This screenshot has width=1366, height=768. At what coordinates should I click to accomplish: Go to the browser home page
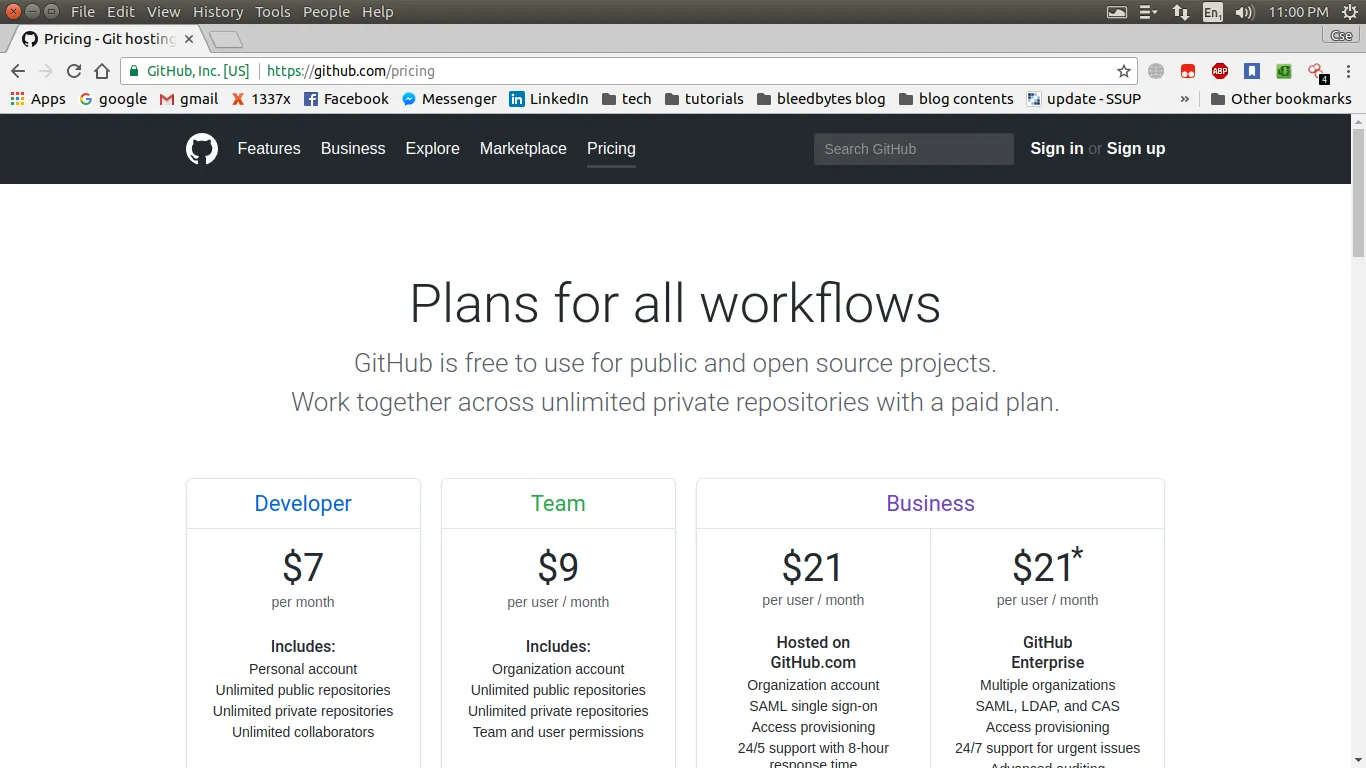[x=102, y=71]
